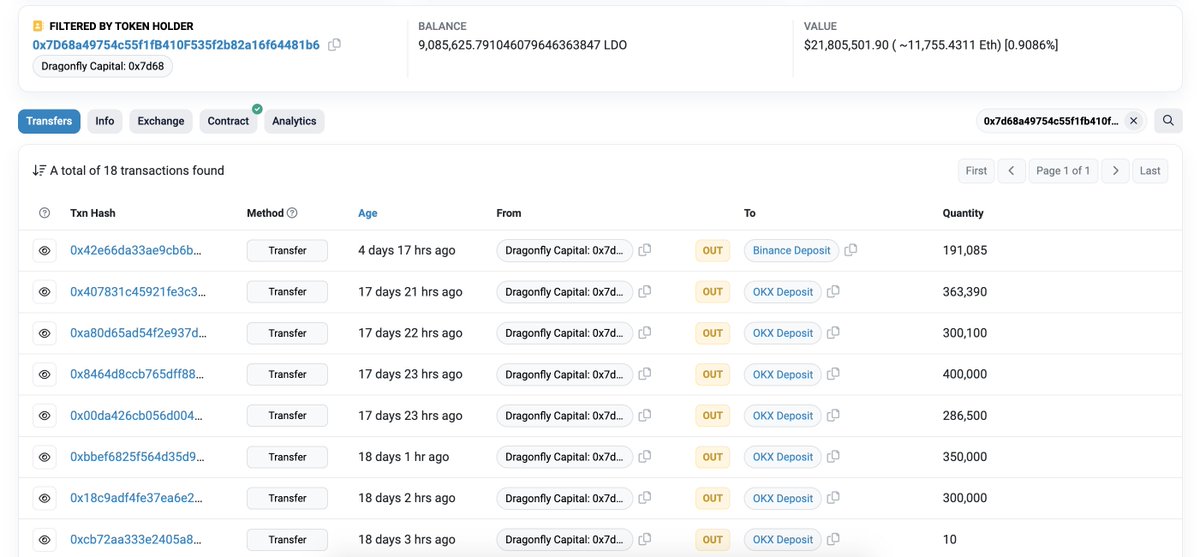Open the Exchange tab
The height and width of the screenshot is (557, 1200).
coord(161,121)
